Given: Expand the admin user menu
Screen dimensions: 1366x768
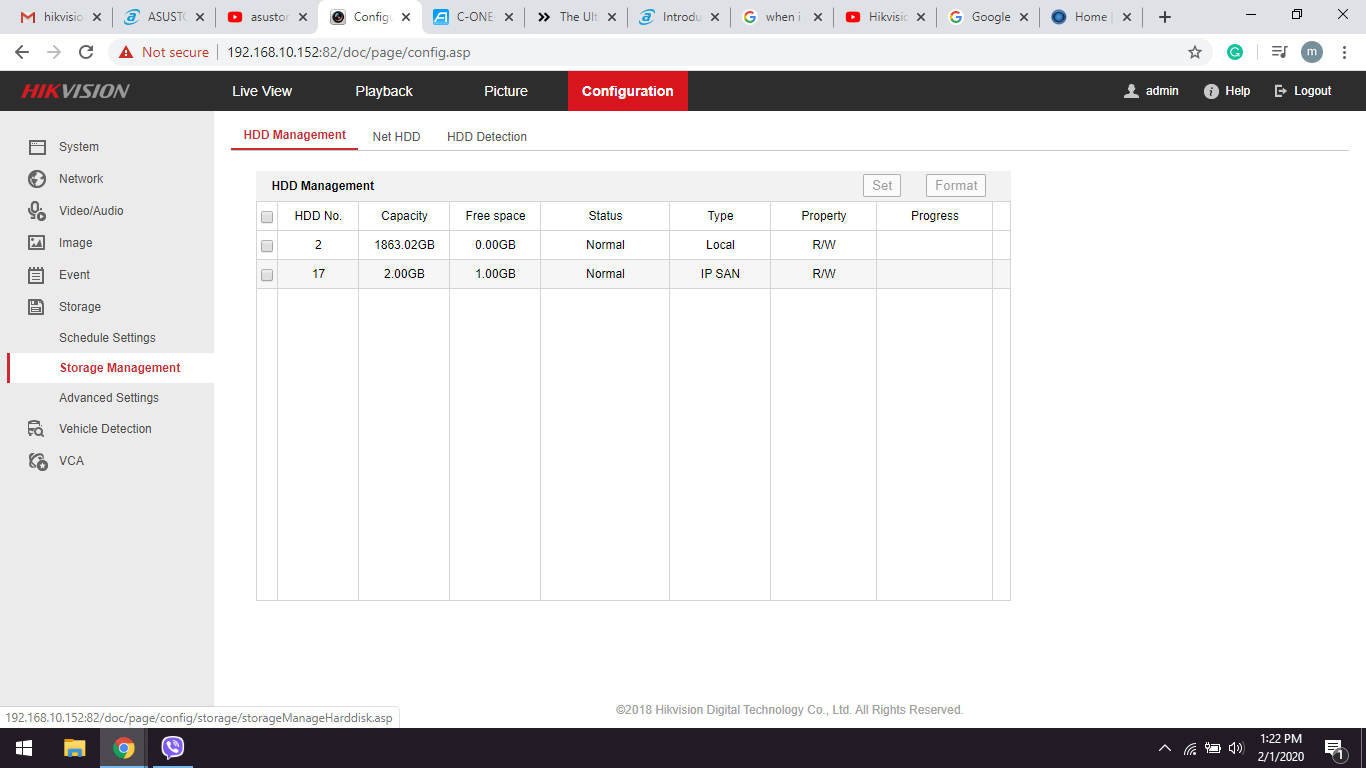Looking at the screenshot, I should tap(1151, 91).
